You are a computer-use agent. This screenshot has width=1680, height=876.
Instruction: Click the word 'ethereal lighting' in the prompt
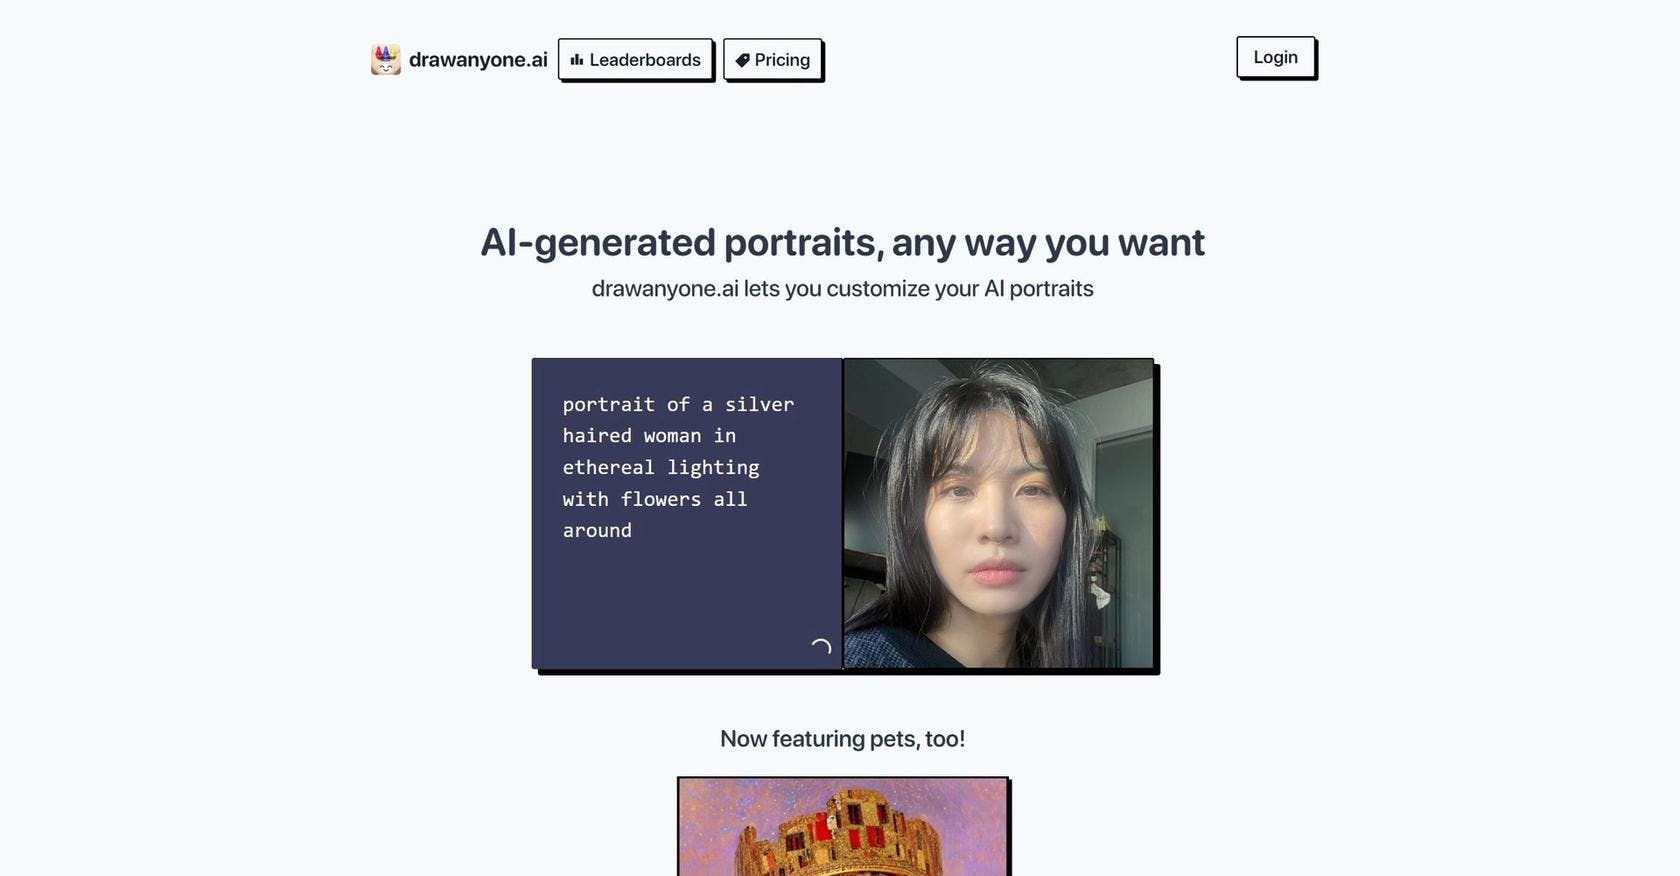(661, 467)
